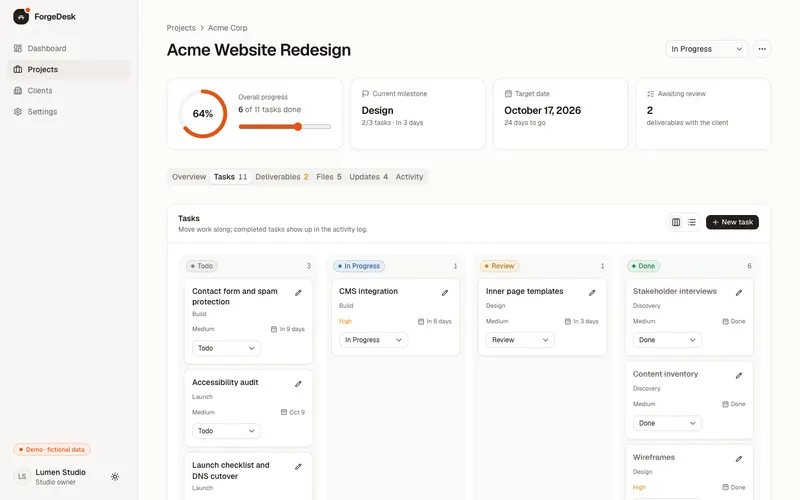Switch to list view
800x500 pixels.
point(692,222)
